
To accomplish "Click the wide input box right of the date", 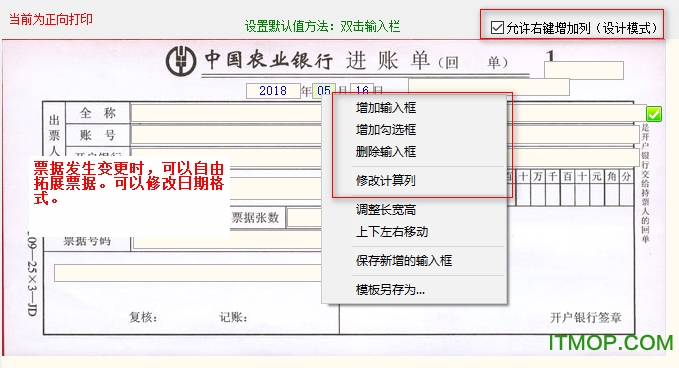I will [x=489, y=87].
